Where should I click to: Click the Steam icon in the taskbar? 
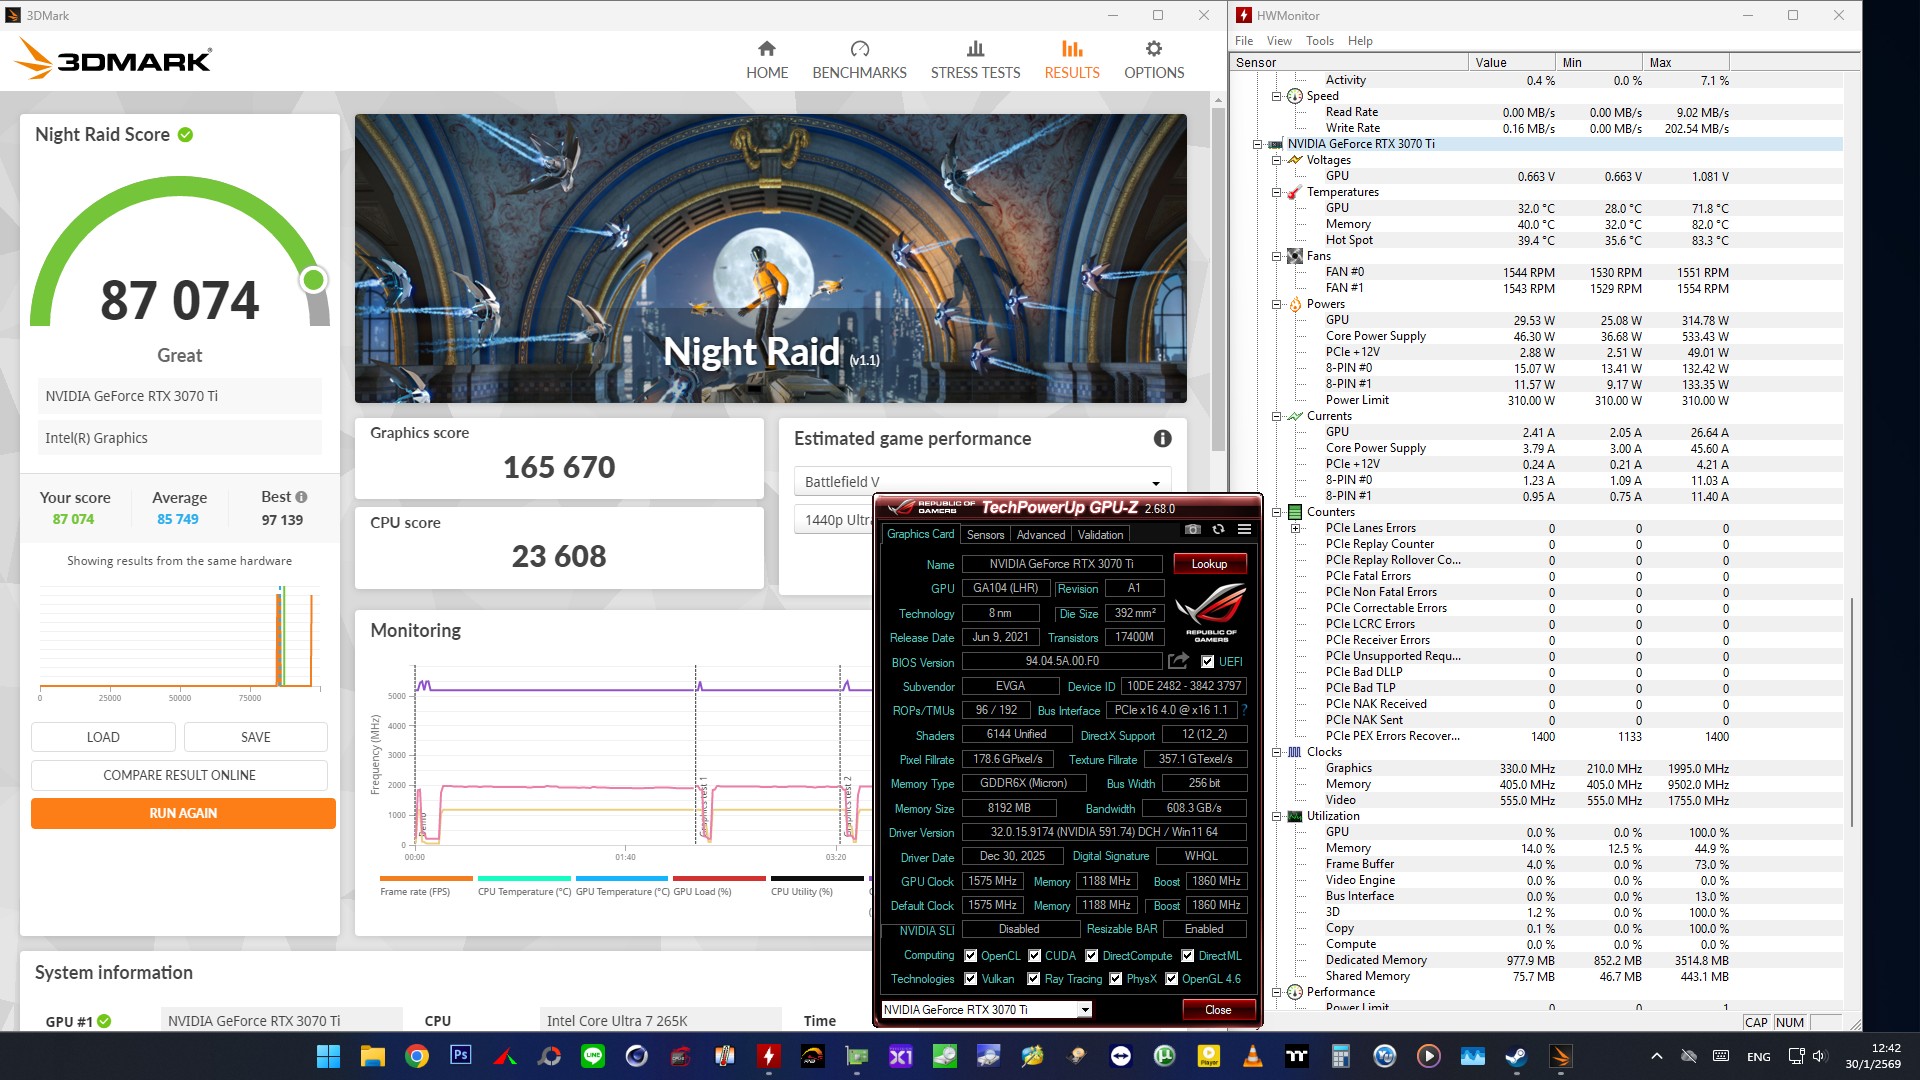tap(1516, 1056)
